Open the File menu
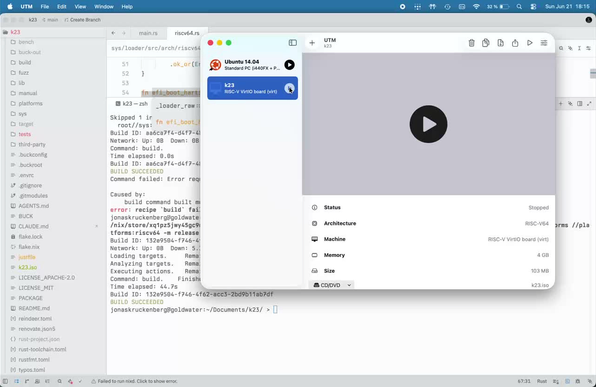 tap(44, 6)
